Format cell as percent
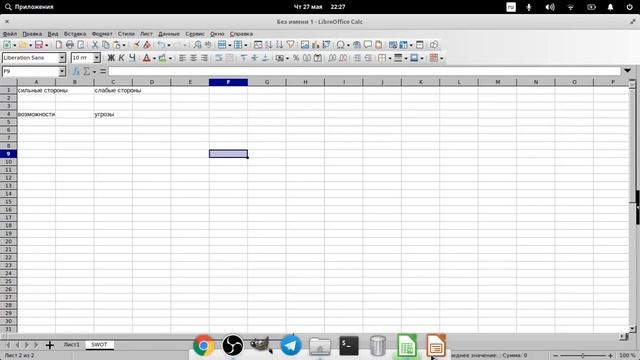 296,58
